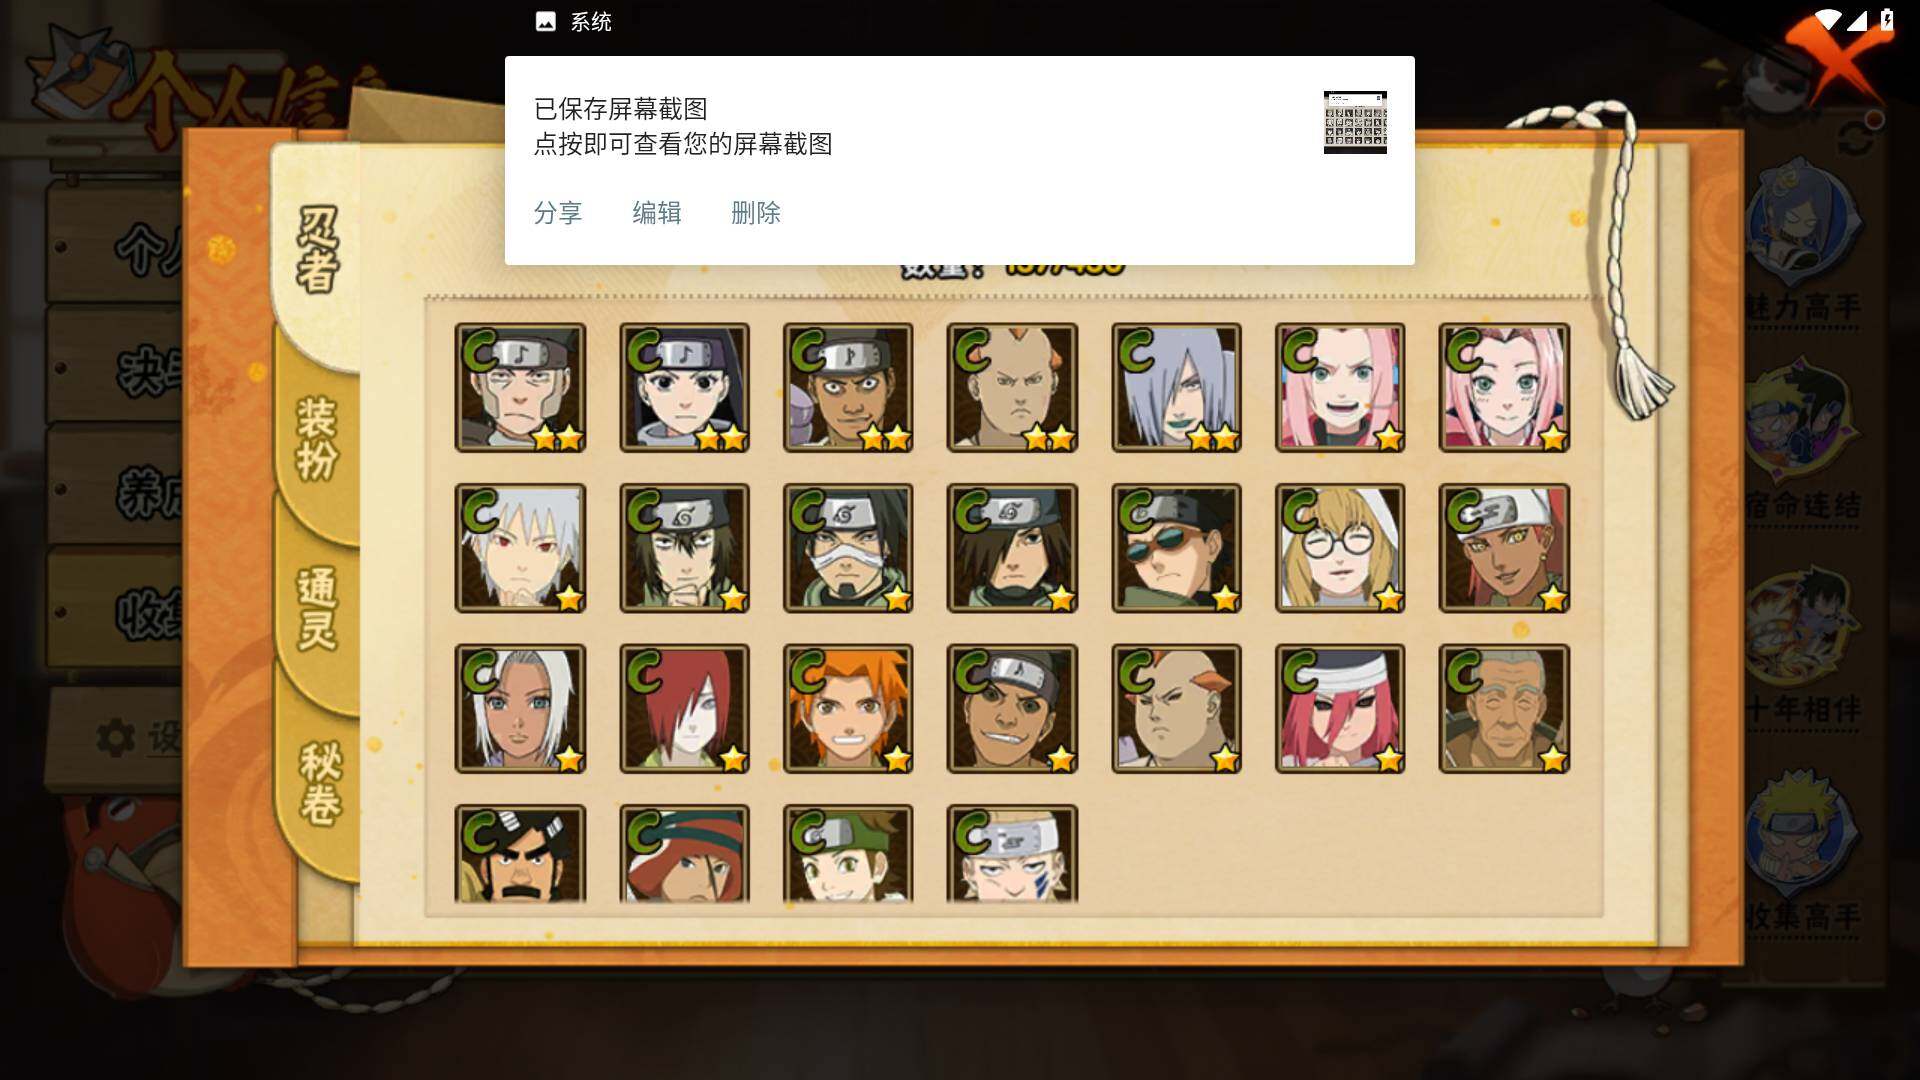Select the orange spiky-haired grinning ninja
This screenshot has height=1080, width=1920.
click(848, 709)
